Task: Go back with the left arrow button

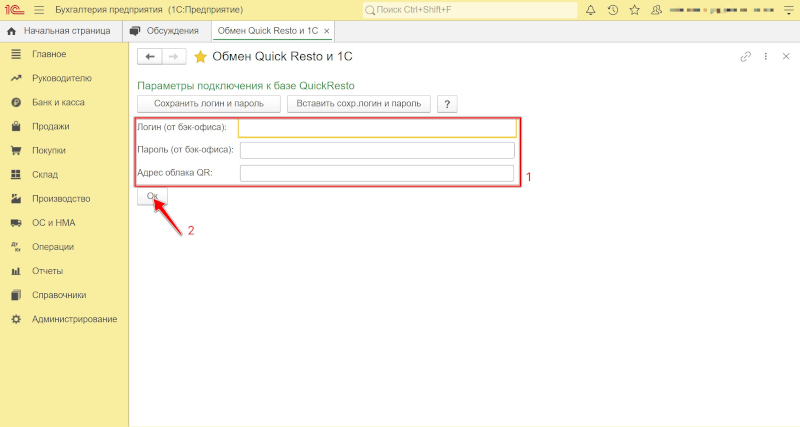Action: [x=149, y=57]
